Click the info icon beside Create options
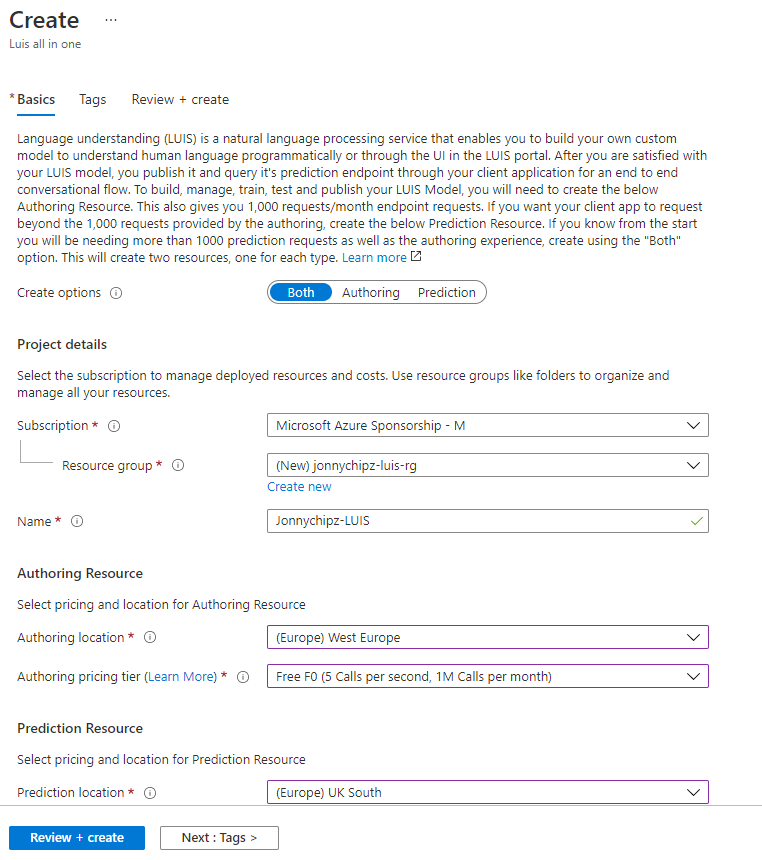Screen dimensions: 762x860 coord(116,293)
